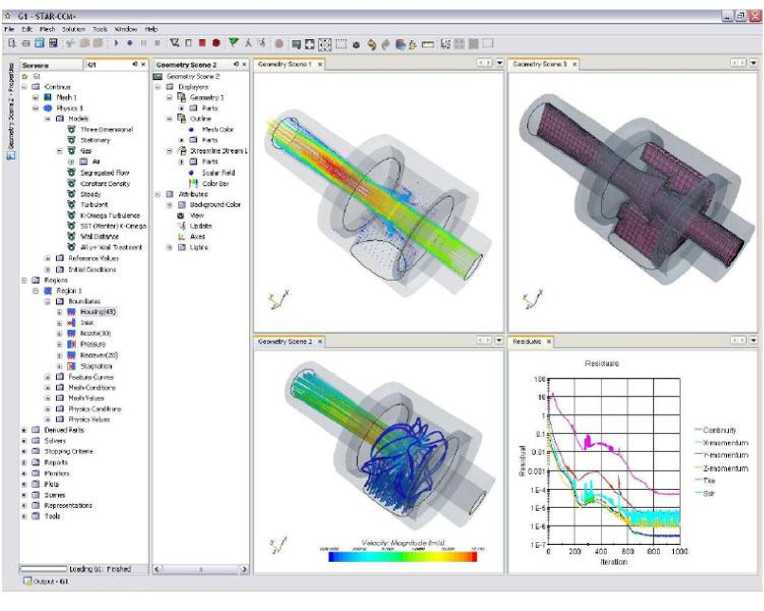Expand the Lights node in scene tree

170,248
